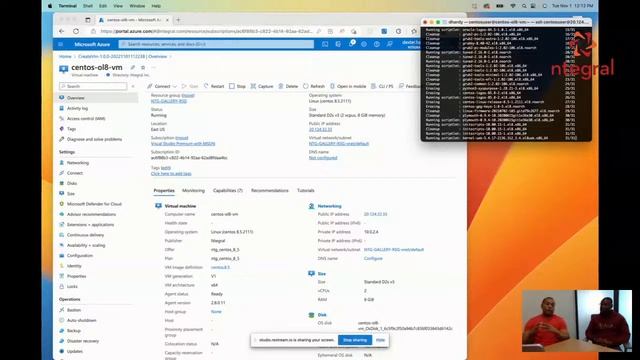640x360 pixels.
Task: Switch to the Capabilities (7) tab
Action: pyautogui.click(x=228, y=191)
